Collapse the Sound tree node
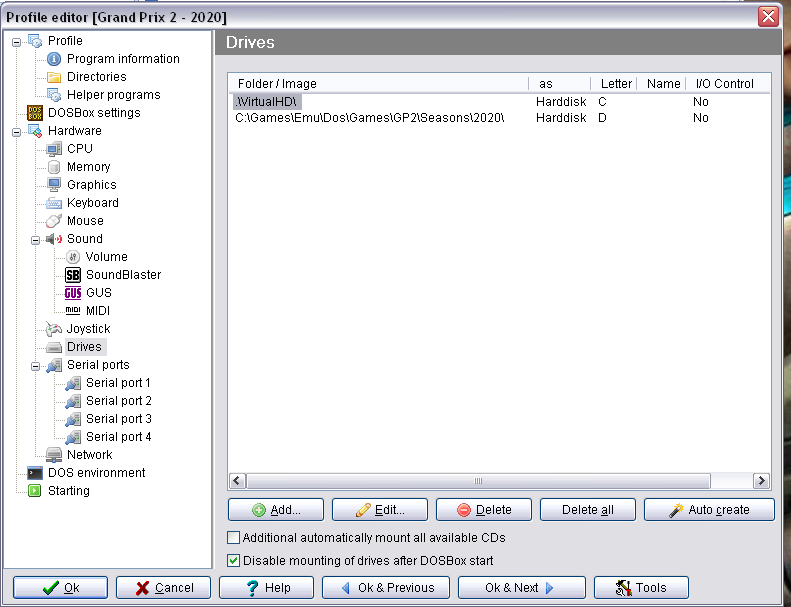The image size is (791, 607). (35, 239)
